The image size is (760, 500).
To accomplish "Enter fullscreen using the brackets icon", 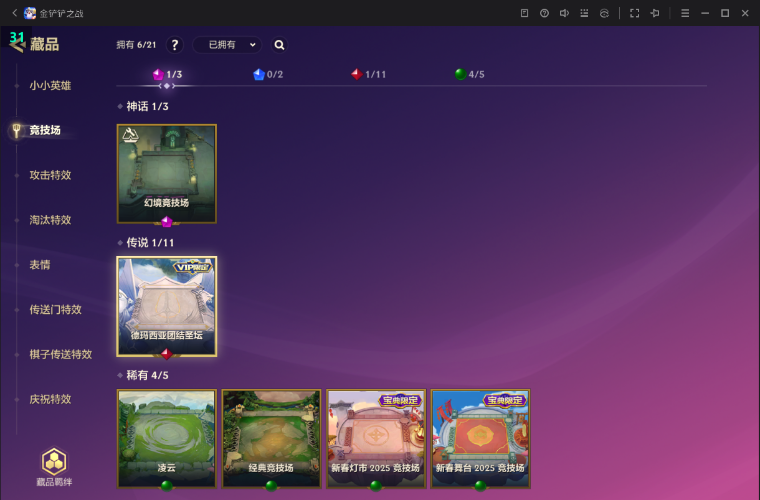I will pyautogui.click(x=634, y=13).
